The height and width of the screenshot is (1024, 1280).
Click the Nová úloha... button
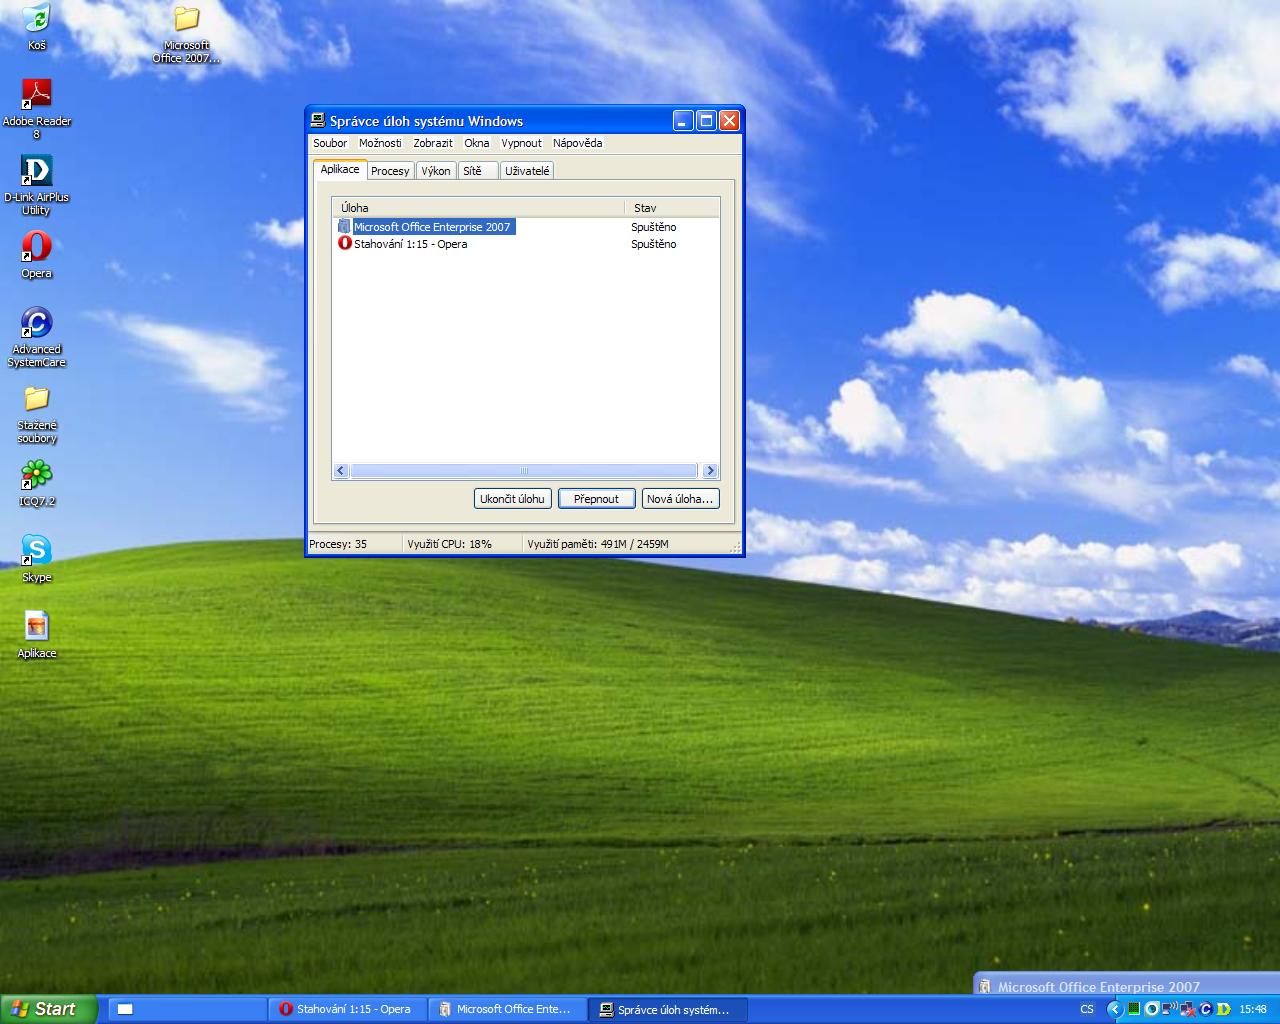point(680,499)
